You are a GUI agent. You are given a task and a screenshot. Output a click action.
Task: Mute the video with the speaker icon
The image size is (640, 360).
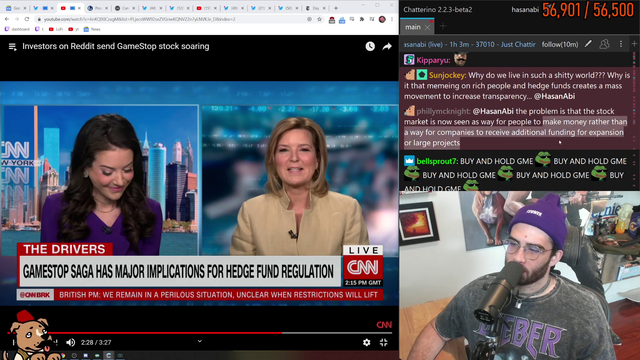[71, 342]
